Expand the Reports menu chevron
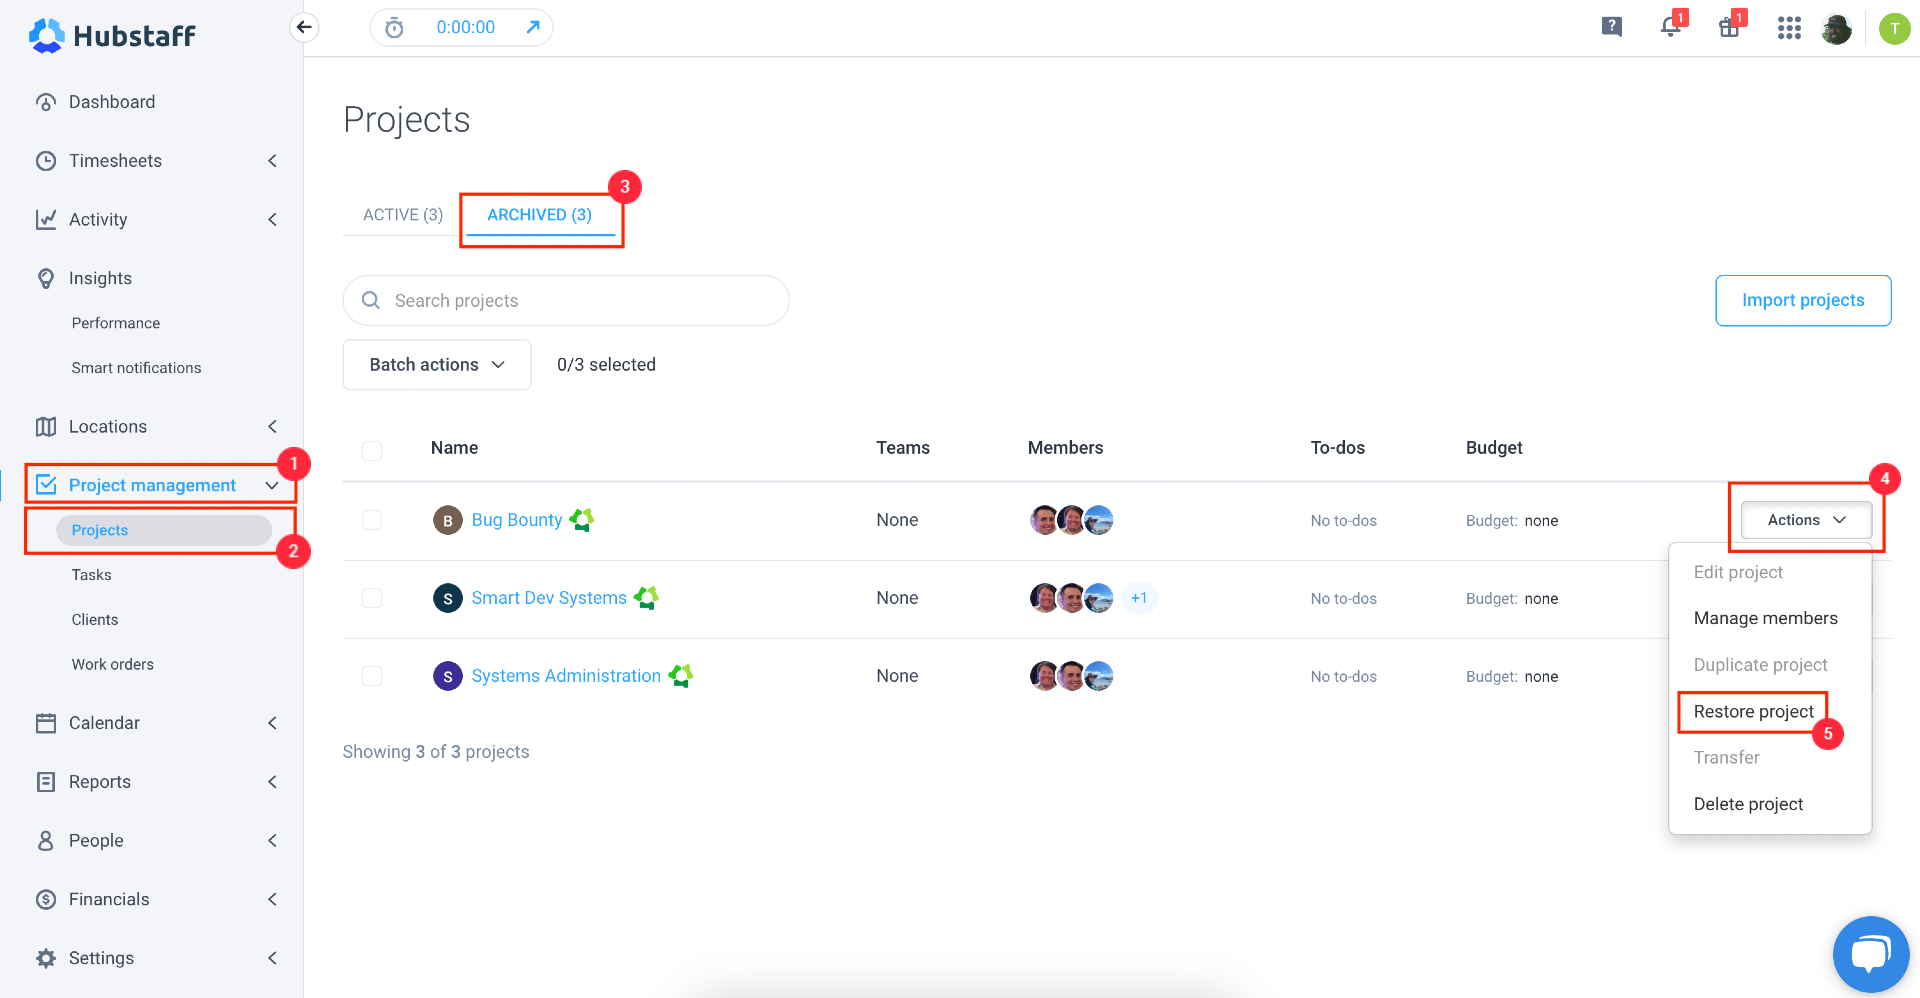This screenshot has height=998, width=1920. coord(272,782)
